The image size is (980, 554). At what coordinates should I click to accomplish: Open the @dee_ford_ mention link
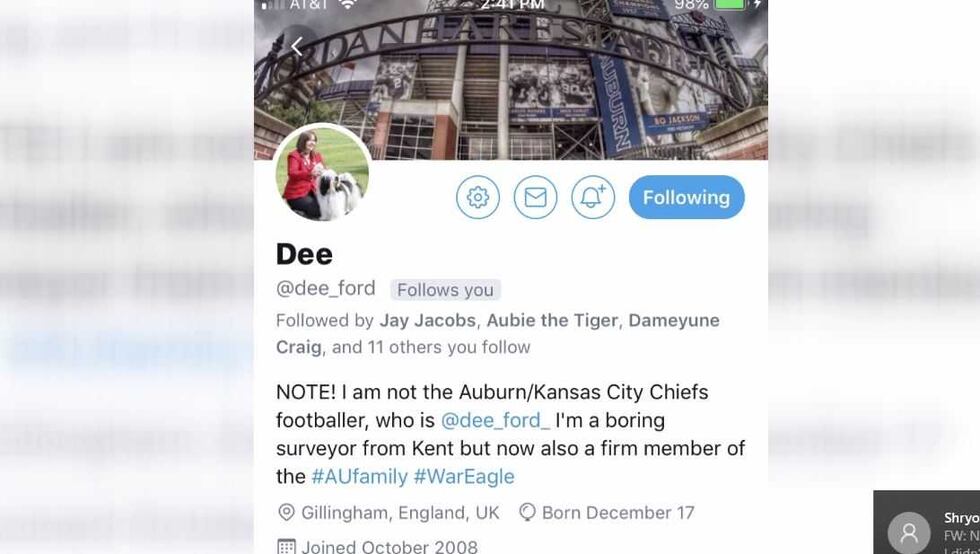(495, 420)
